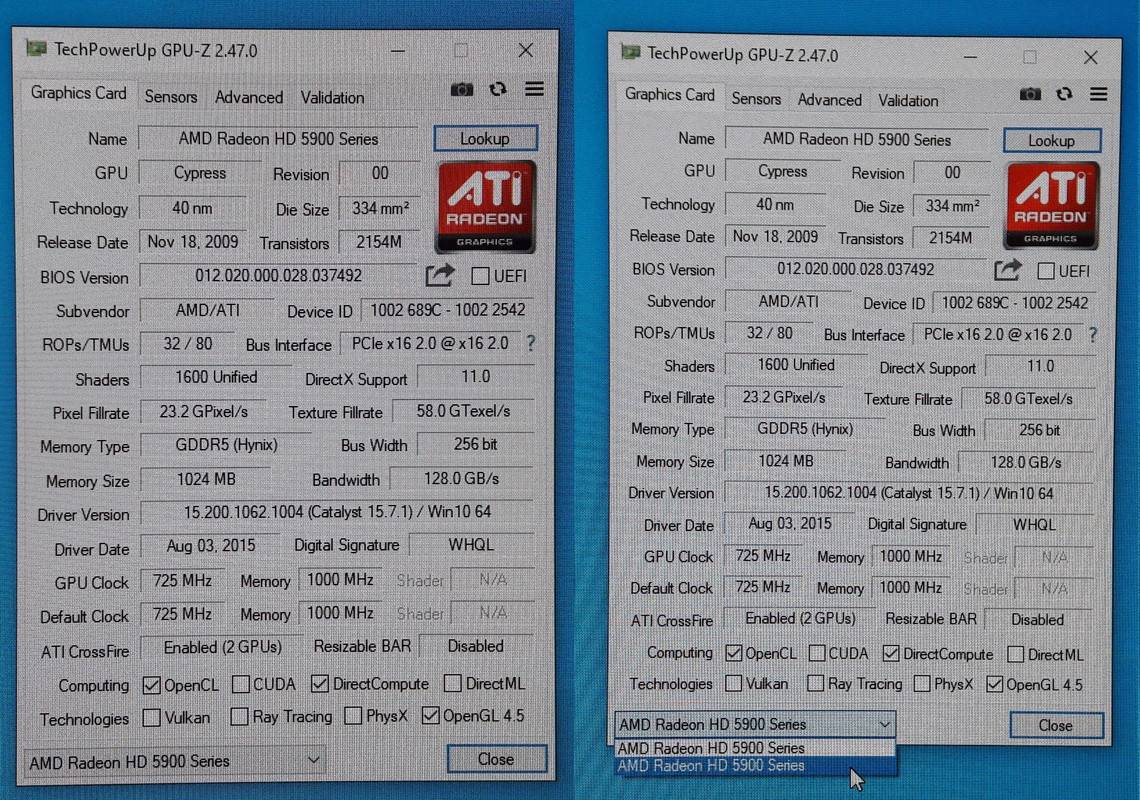Toggle the Ray Tracing checkbox in right window

[x=816, y=684]
